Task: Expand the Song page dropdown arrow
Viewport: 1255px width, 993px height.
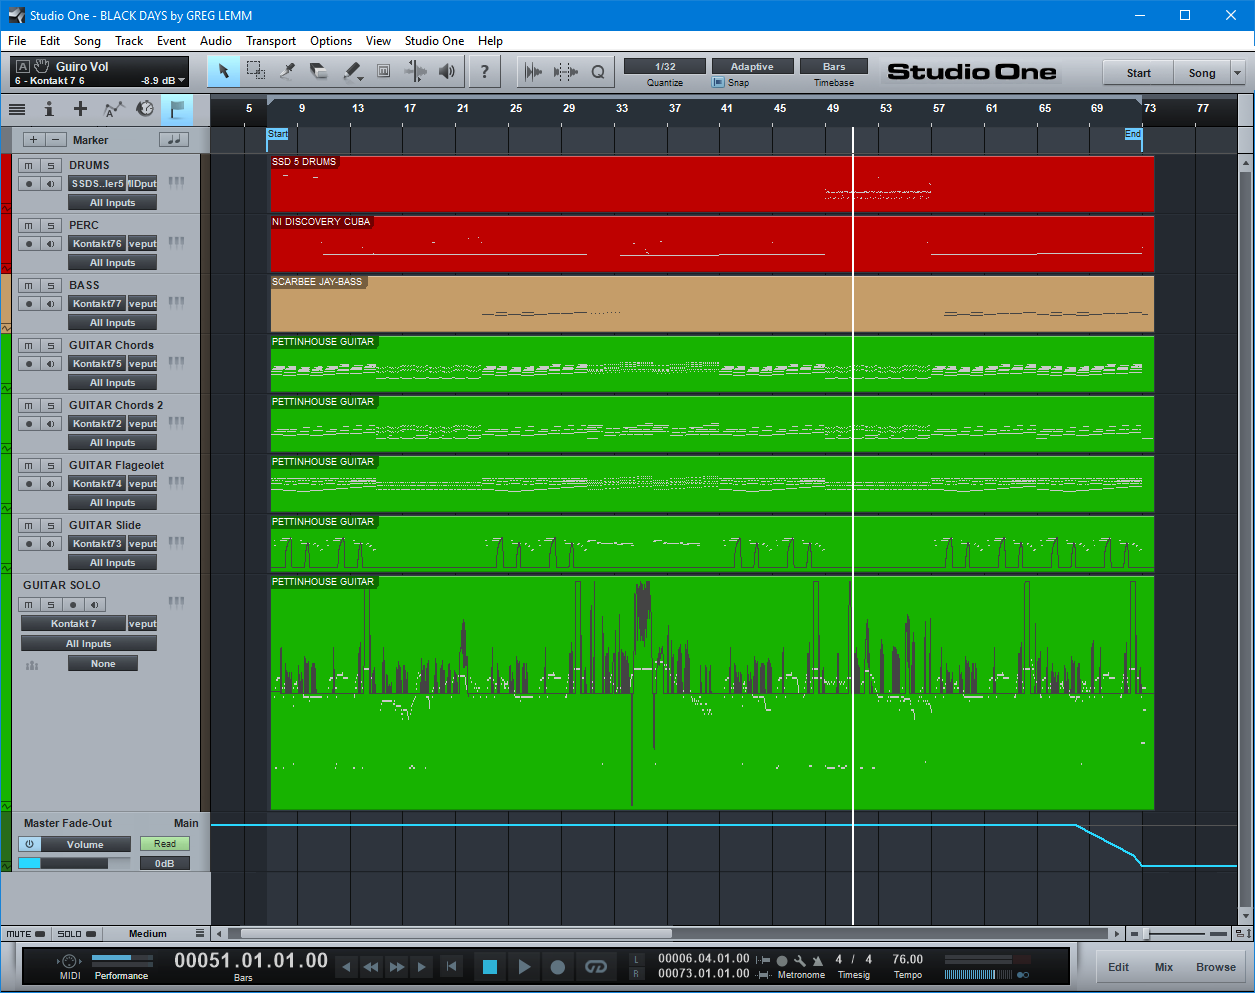Action: click(x=1237, y=73)
